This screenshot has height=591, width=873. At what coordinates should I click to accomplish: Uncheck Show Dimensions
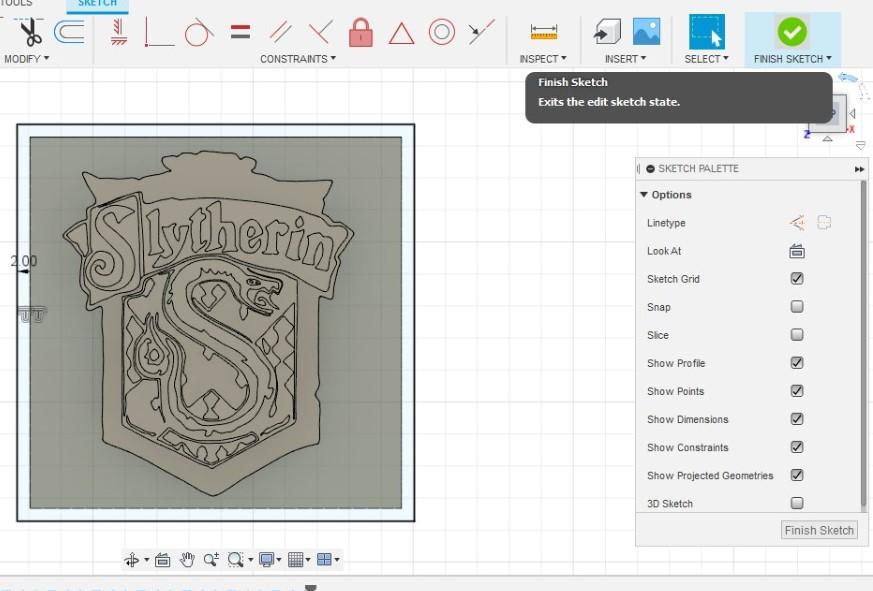tap(797, 419)
